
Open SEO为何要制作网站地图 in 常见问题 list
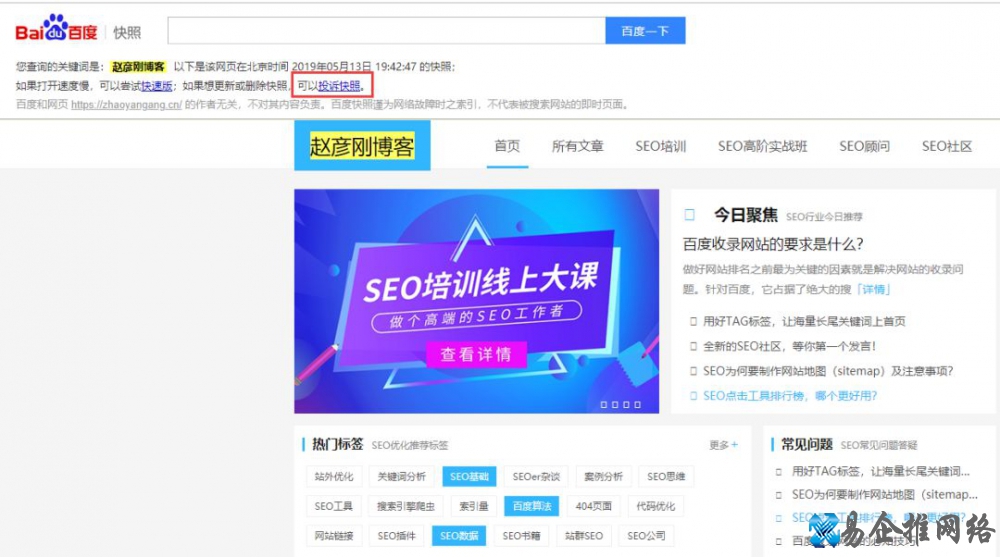(x=884, y=494)
